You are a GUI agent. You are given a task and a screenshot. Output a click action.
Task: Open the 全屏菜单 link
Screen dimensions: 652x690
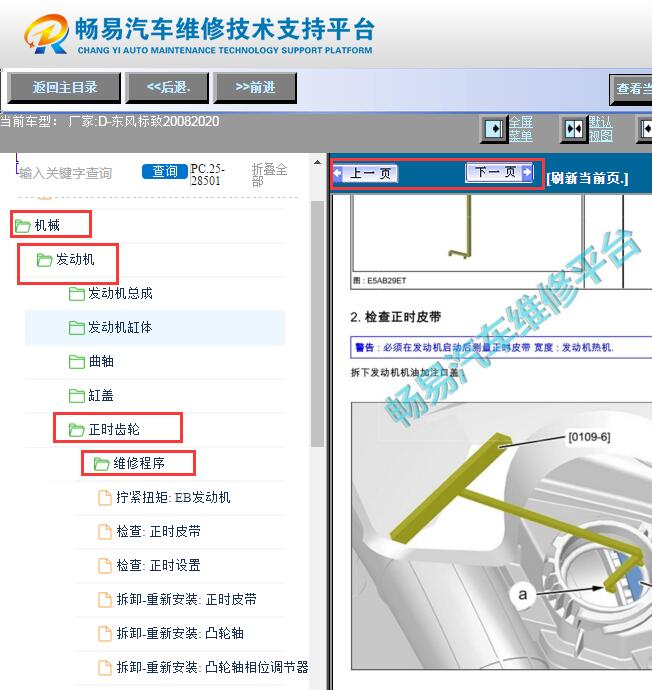(521, 129)
